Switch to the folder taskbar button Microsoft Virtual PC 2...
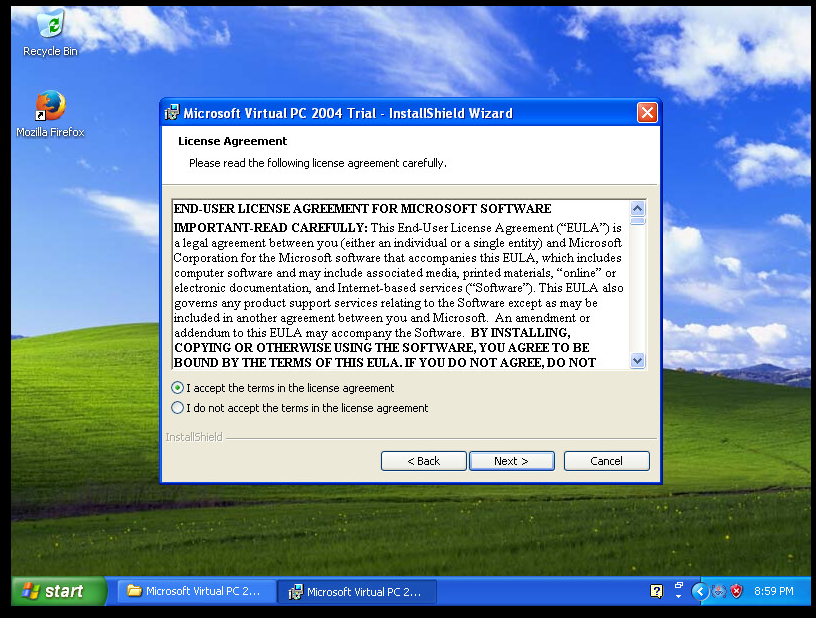This screenshot has width=816, height=618. tap(197, 591)
